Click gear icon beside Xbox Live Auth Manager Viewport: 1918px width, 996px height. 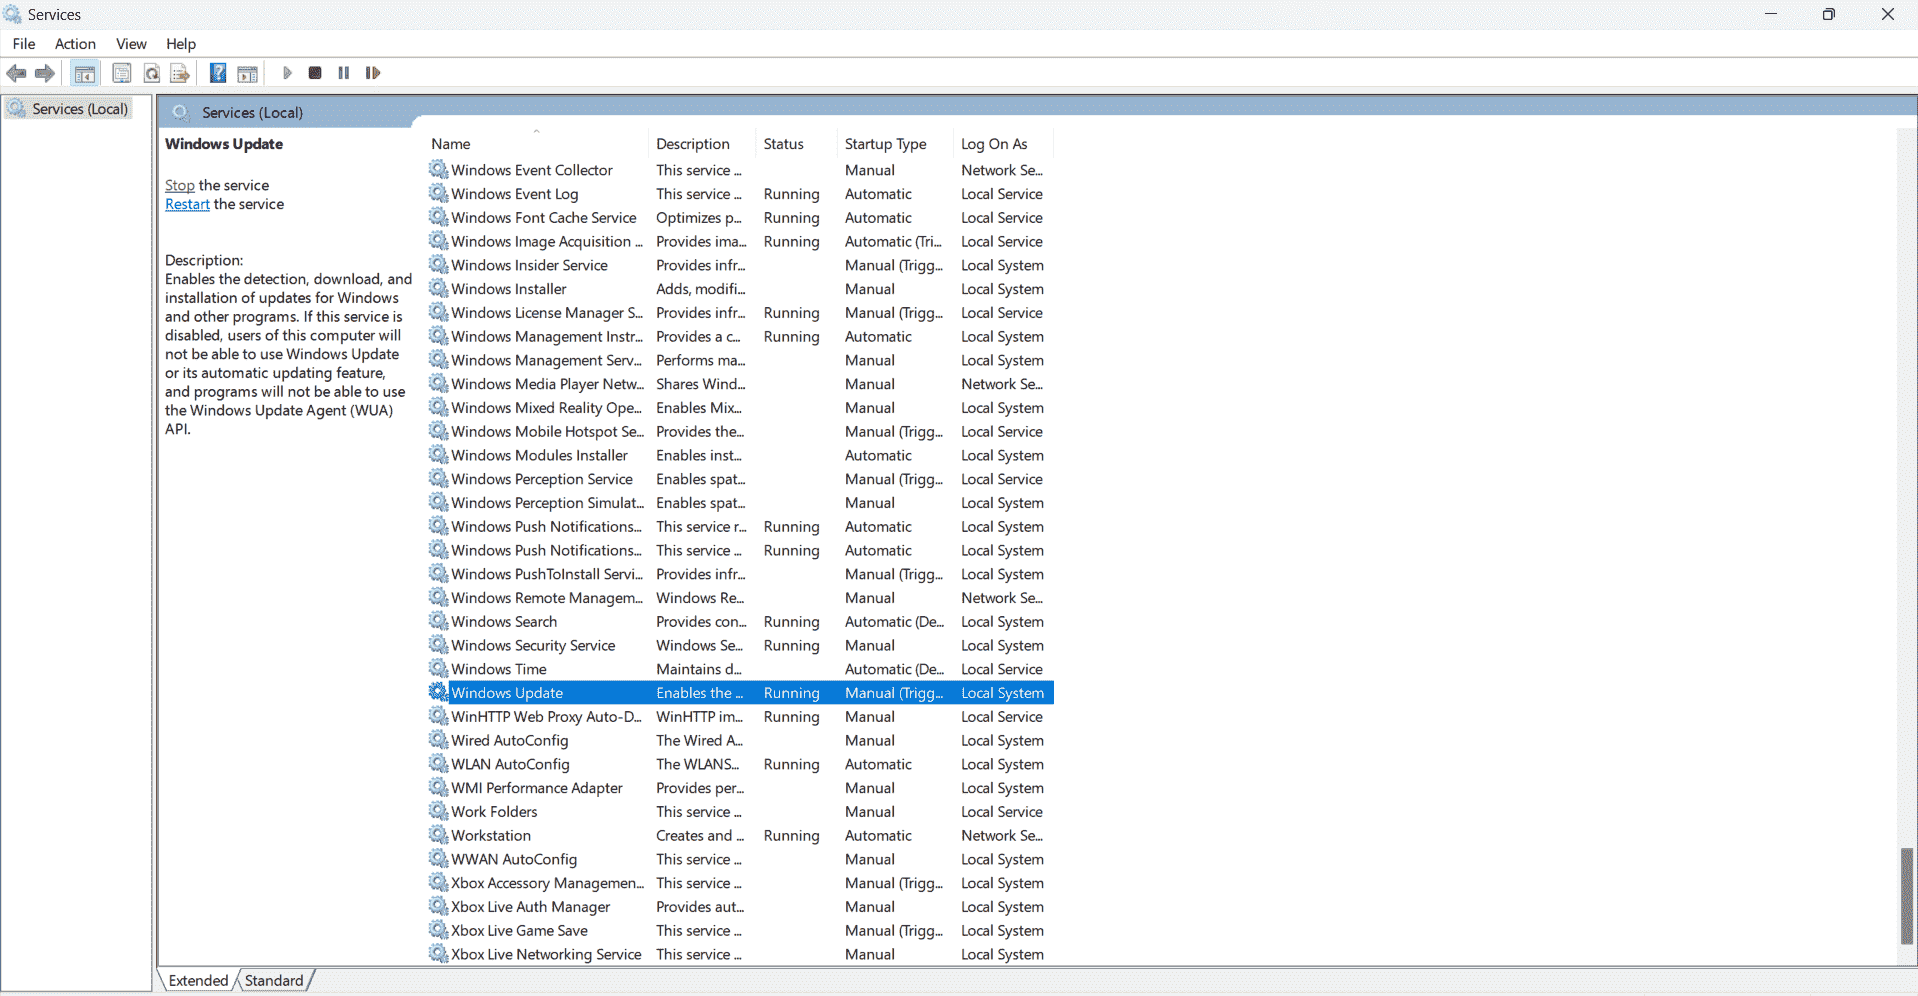coord(438,906)
